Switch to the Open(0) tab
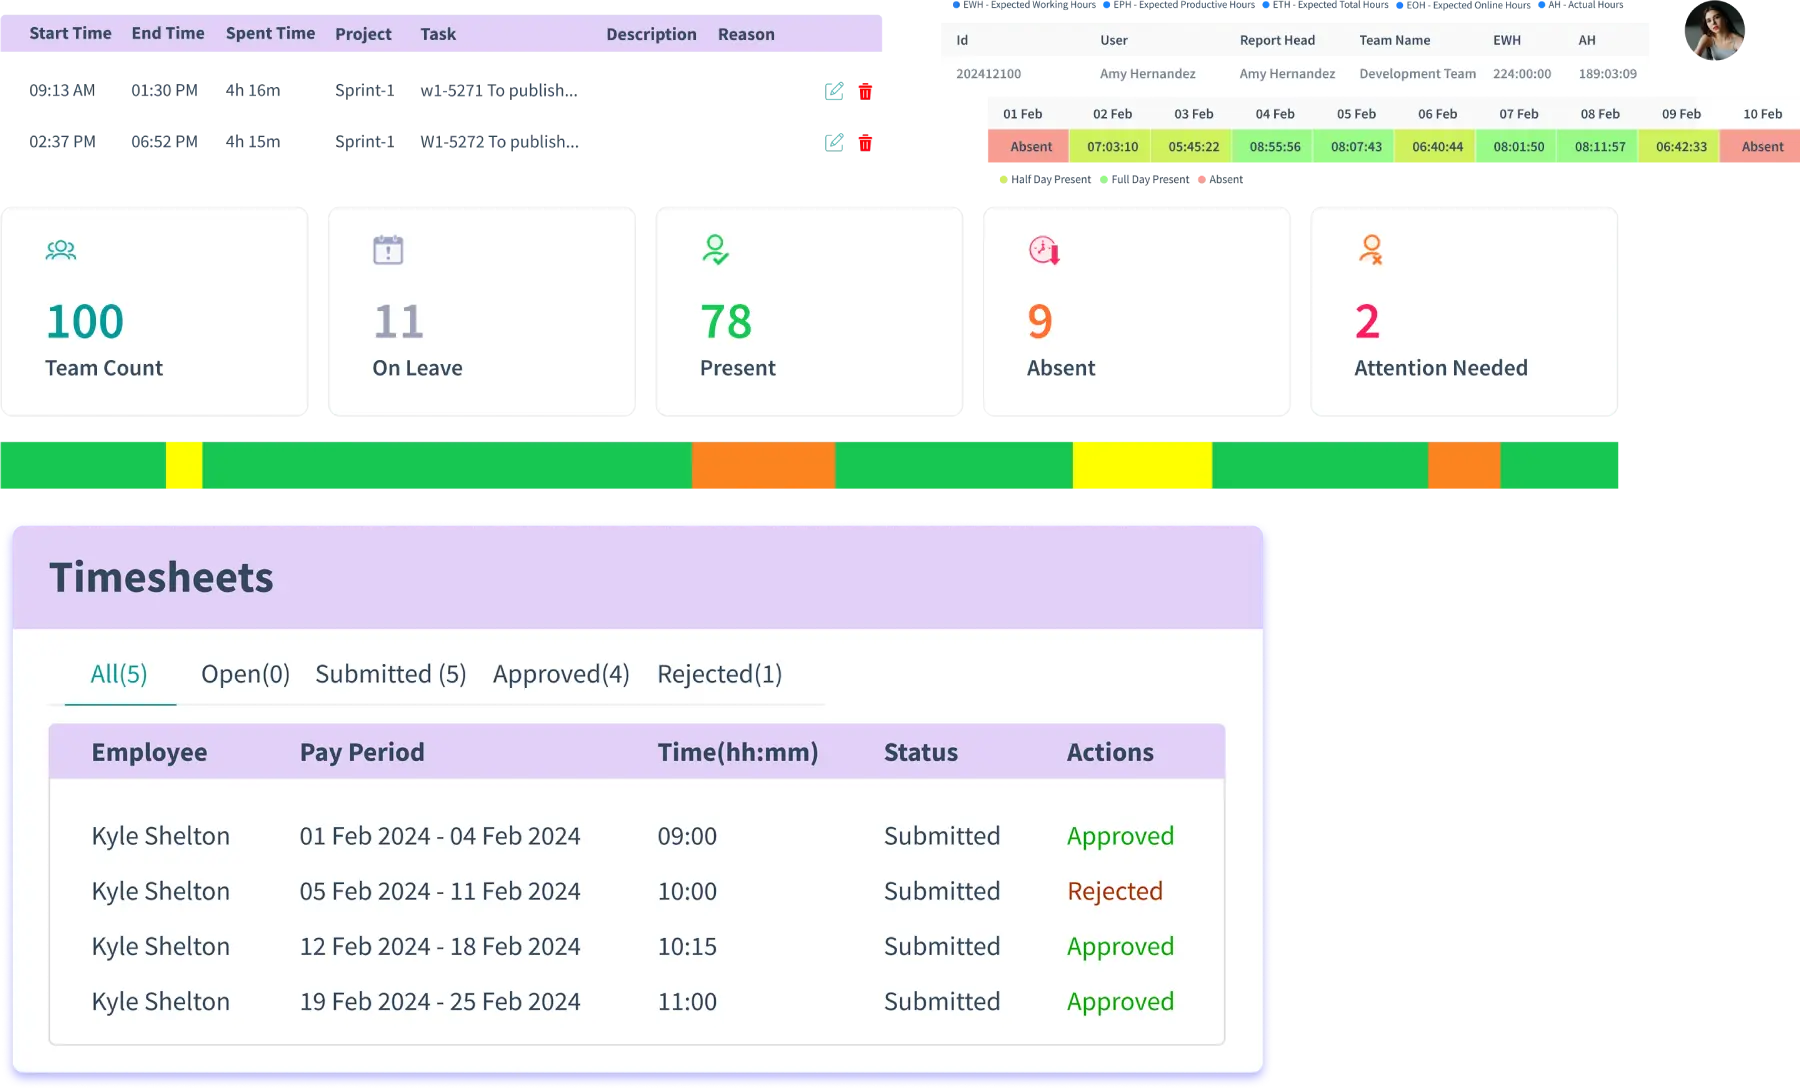The image size is (1800, 1088). (x=244, y=674)
